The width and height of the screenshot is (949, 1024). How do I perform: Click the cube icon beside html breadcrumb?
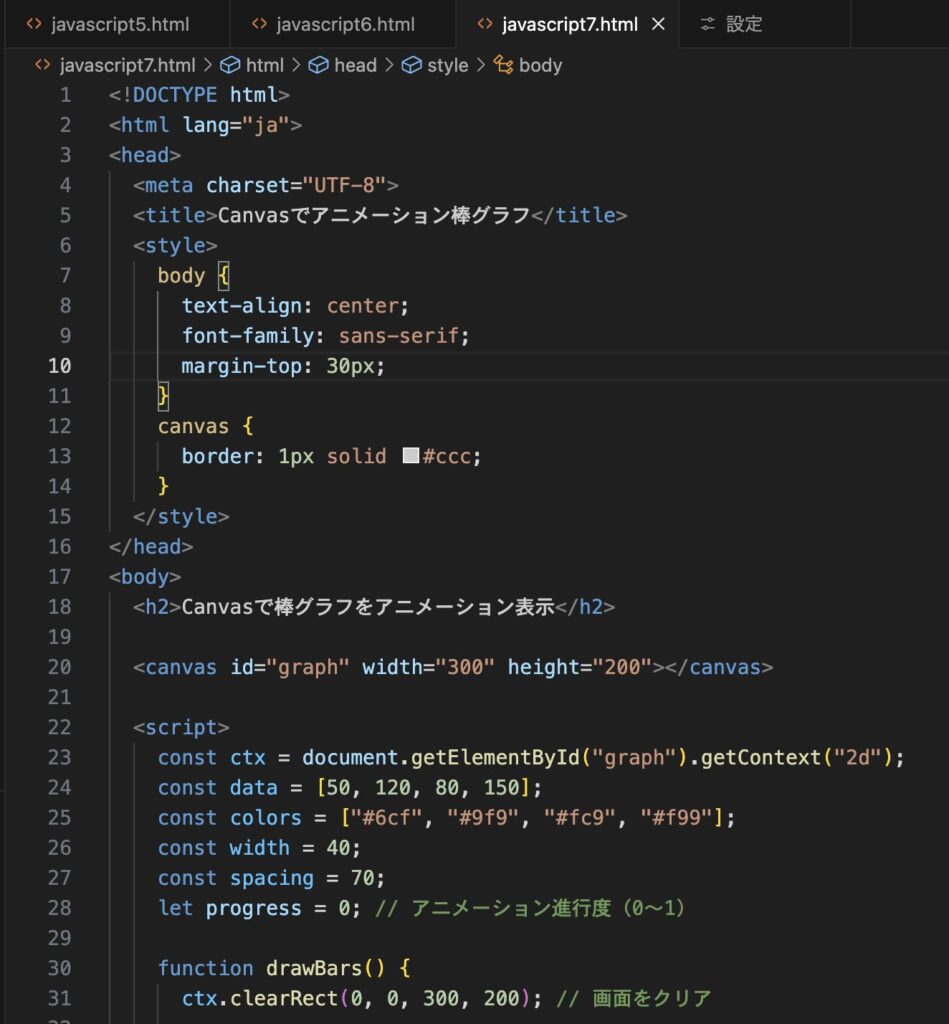pyautogui.click(x=229, y=65)
